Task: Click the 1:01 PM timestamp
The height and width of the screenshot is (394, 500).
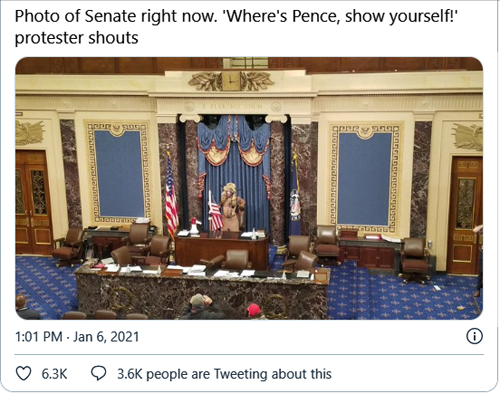Action: [x=39, y=337]
